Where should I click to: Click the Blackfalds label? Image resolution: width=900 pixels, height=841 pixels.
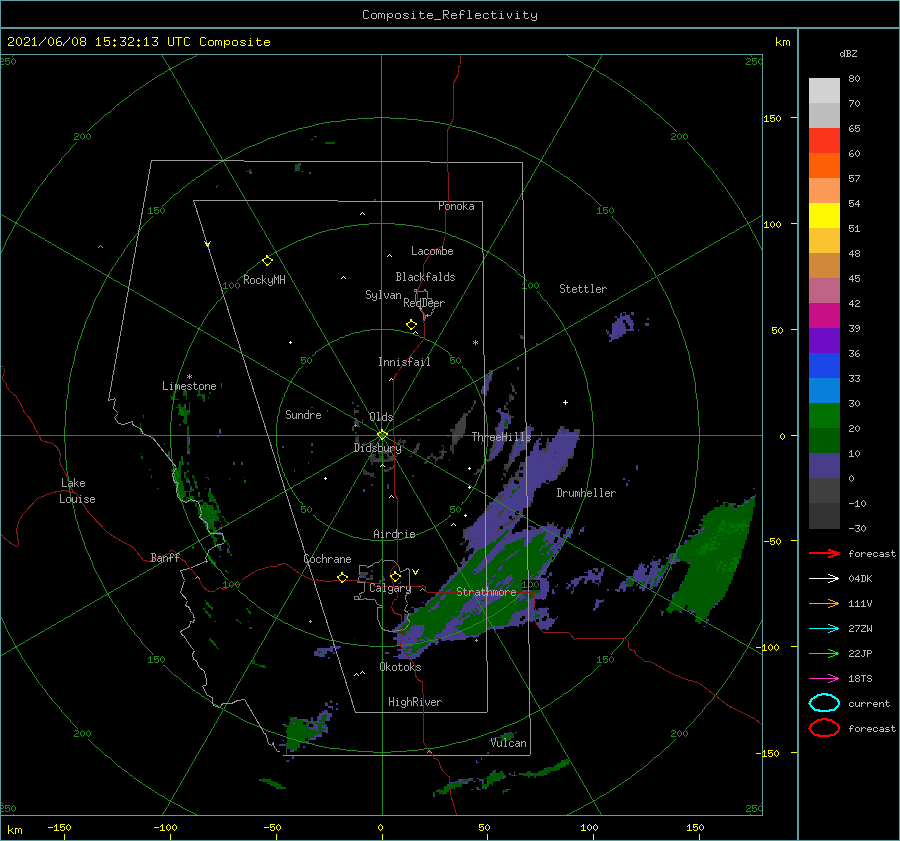click(x=425, y=277)
